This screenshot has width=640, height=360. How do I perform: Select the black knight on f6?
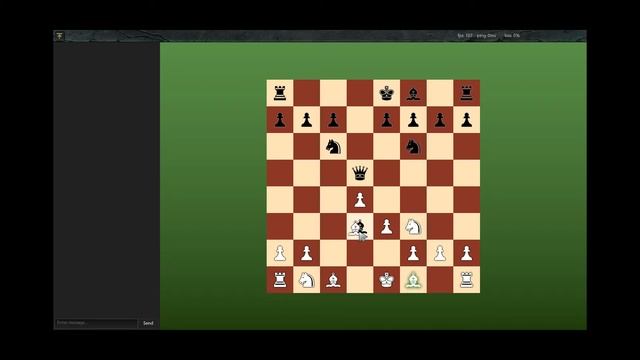pyautogui.click(x=413, y=147)
